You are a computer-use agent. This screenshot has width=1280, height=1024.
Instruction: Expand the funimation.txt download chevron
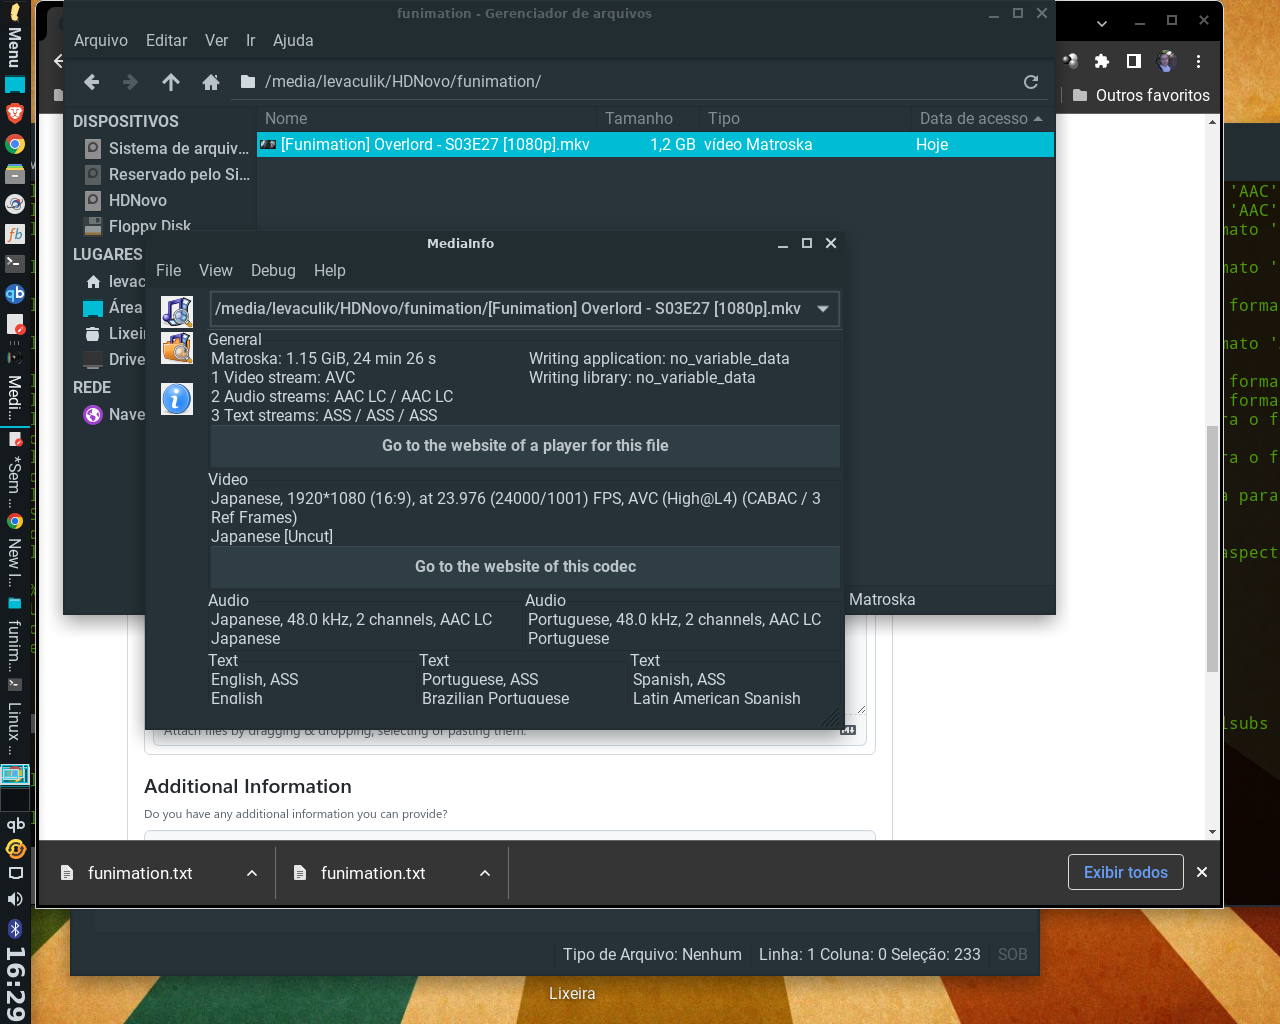pyautogui.click(x=251, y=872)
